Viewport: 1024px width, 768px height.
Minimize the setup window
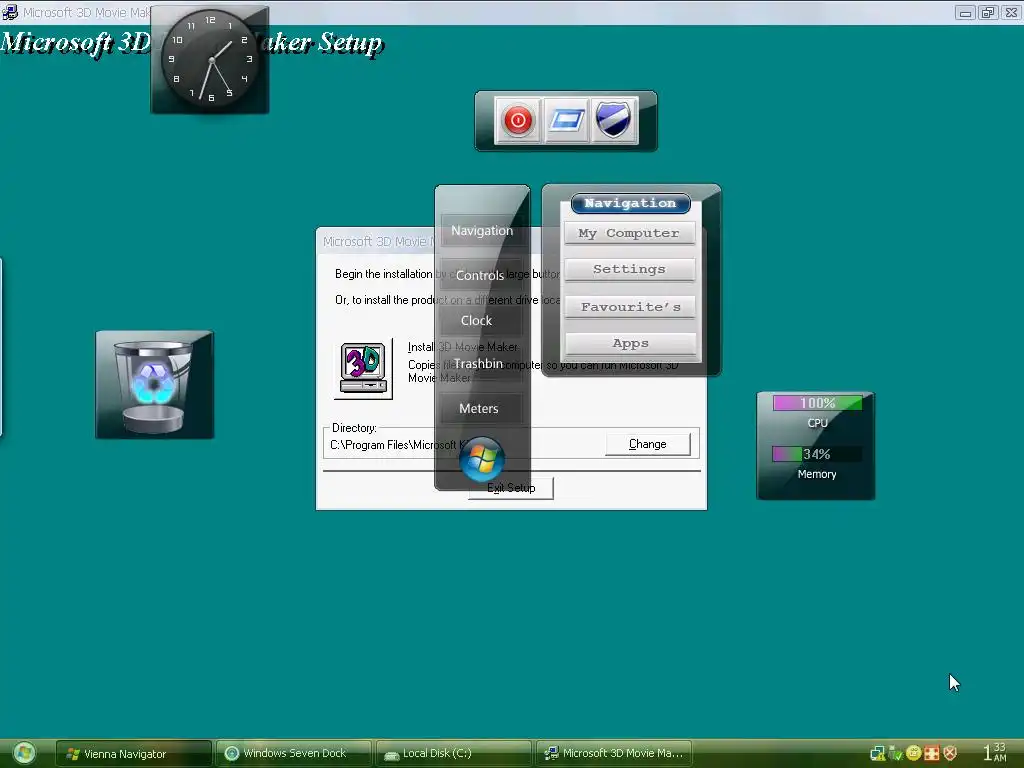[x=965, y=12]
